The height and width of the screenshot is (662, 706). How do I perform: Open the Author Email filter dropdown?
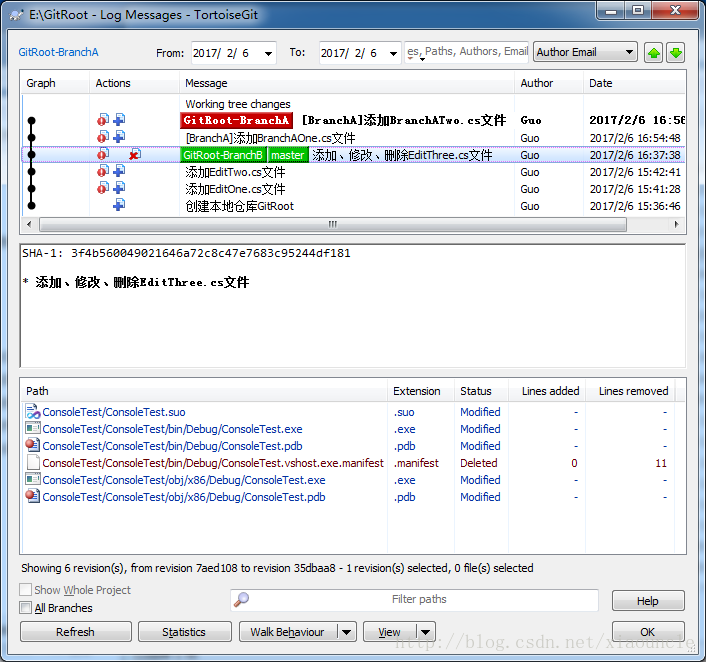point(629,52)
